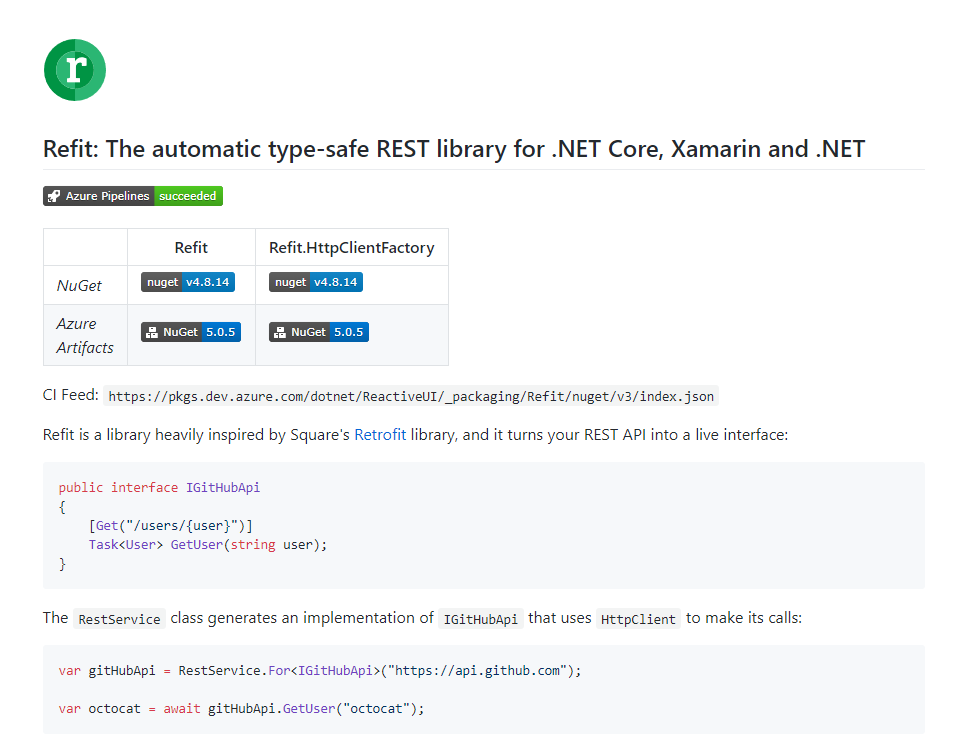Click the HttpClient inline code

coord(638,619)
